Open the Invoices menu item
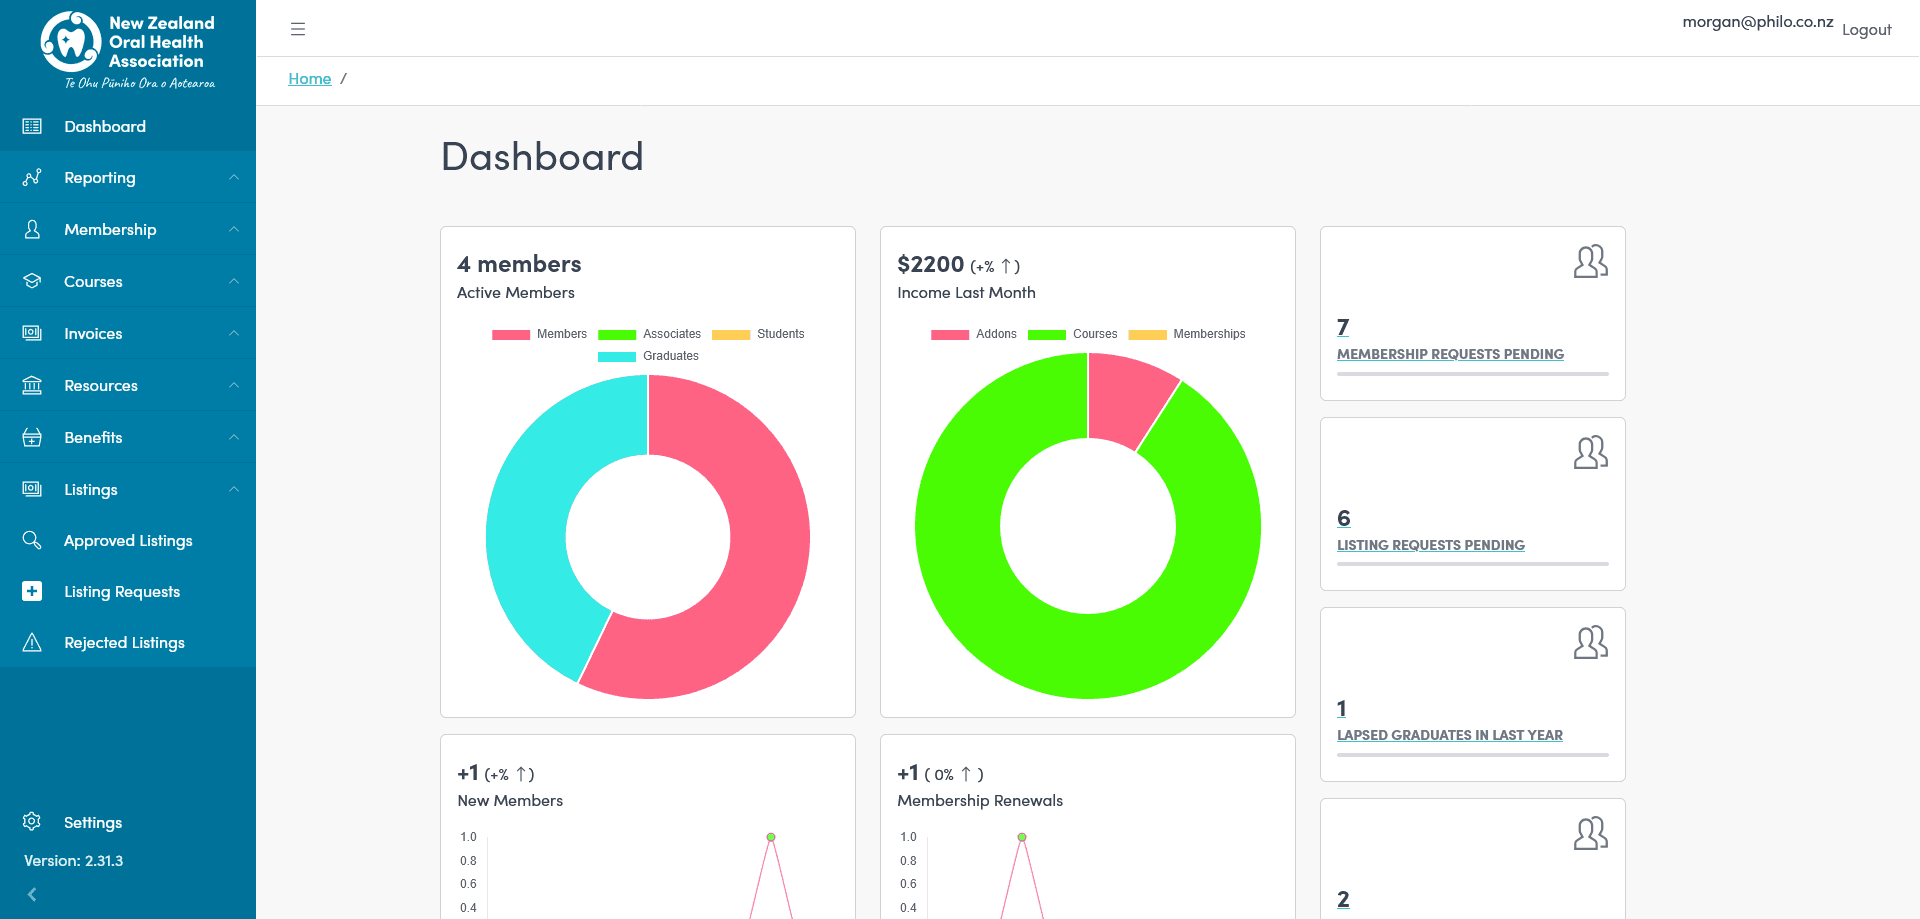This screenshot has height=919, width=1920. tap(128, 333)
